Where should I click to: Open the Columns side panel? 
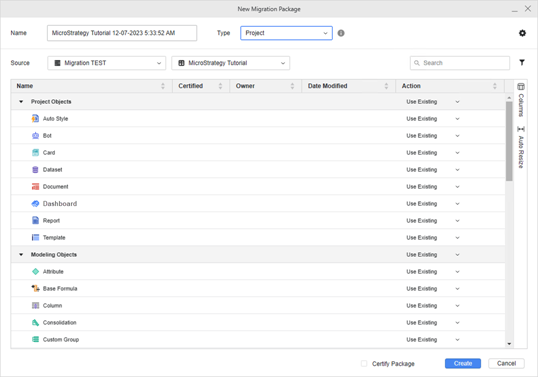[x=521, y=100]
